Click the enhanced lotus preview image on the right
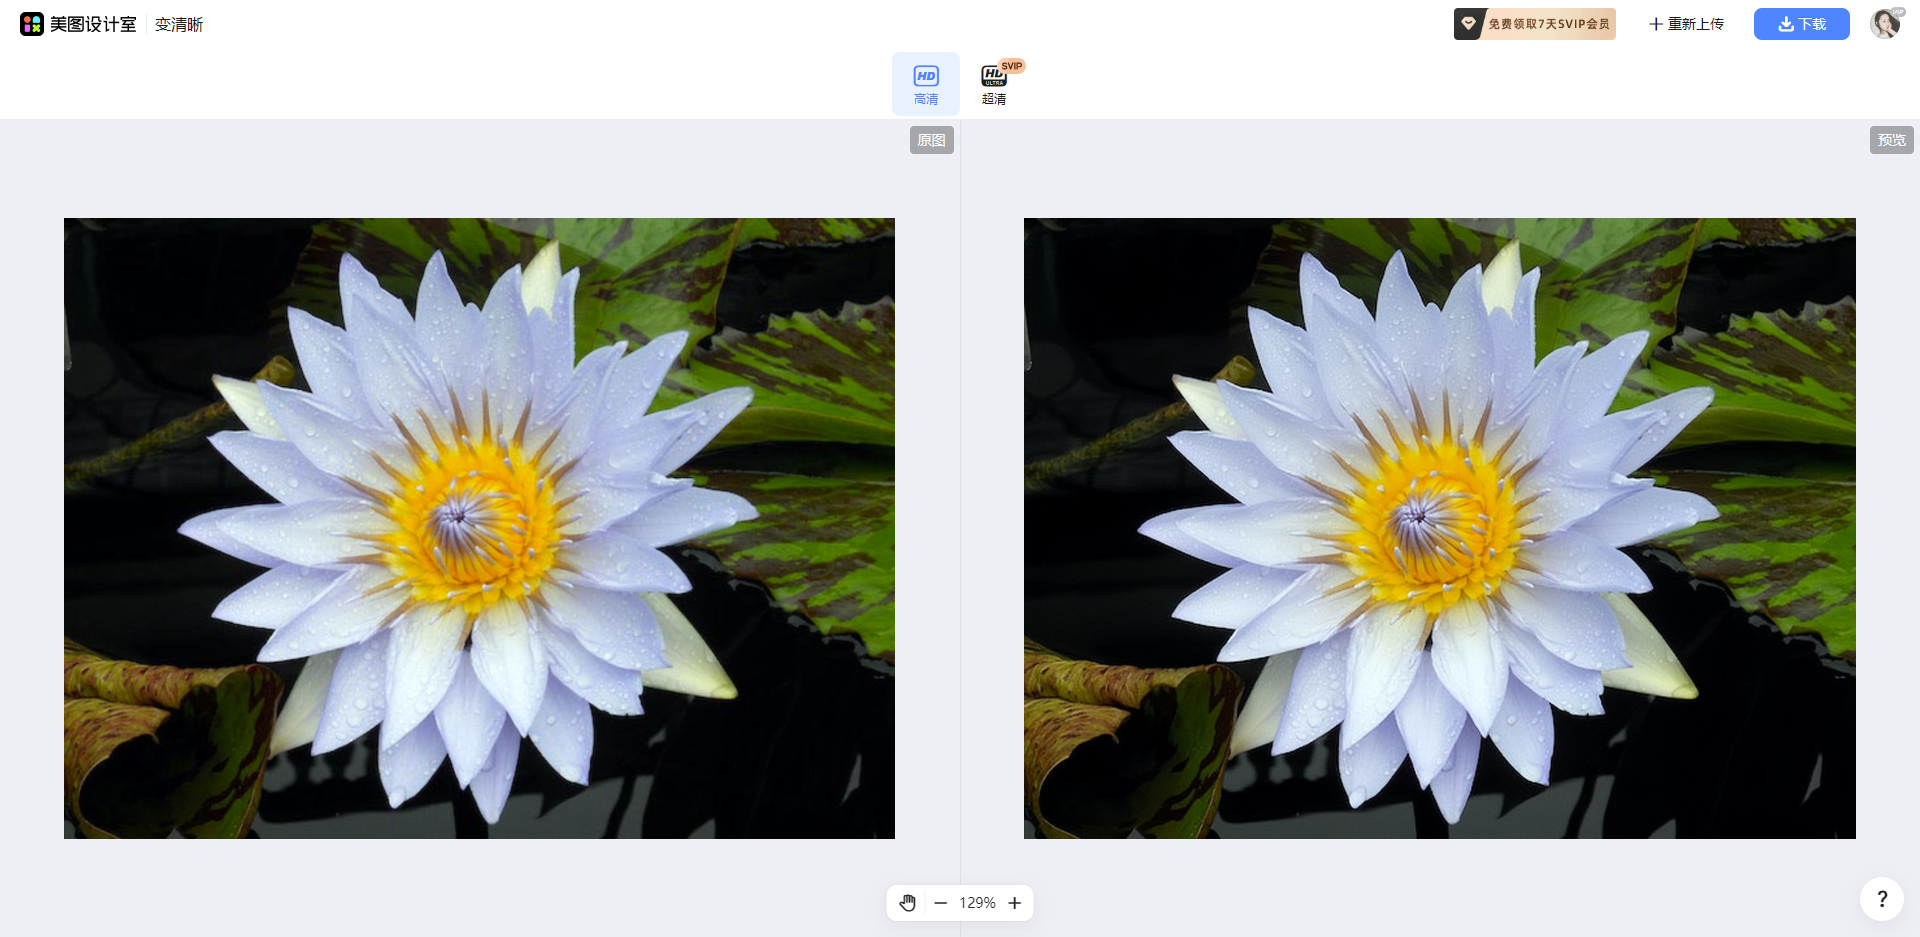This screenshot has height=937, width=1920. [x=1440, y=528]
